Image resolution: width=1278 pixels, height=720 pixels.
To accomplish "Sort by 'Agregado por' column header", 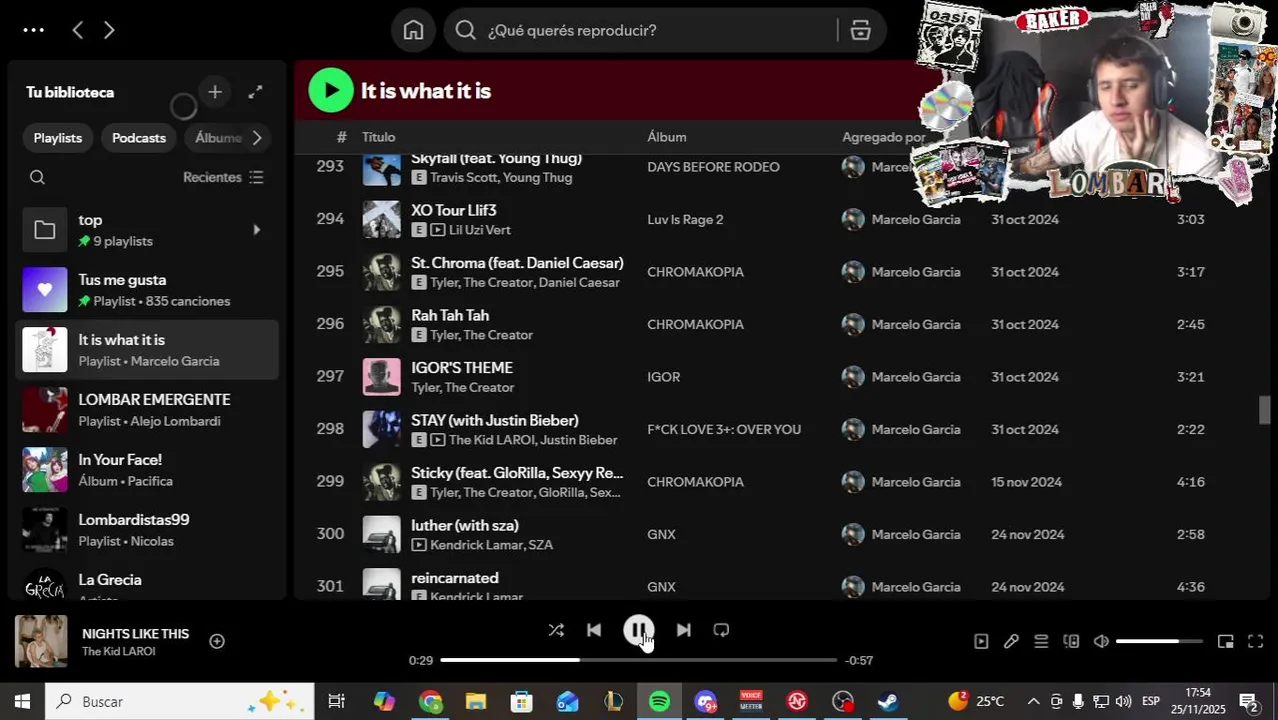I will pos(884,137).
